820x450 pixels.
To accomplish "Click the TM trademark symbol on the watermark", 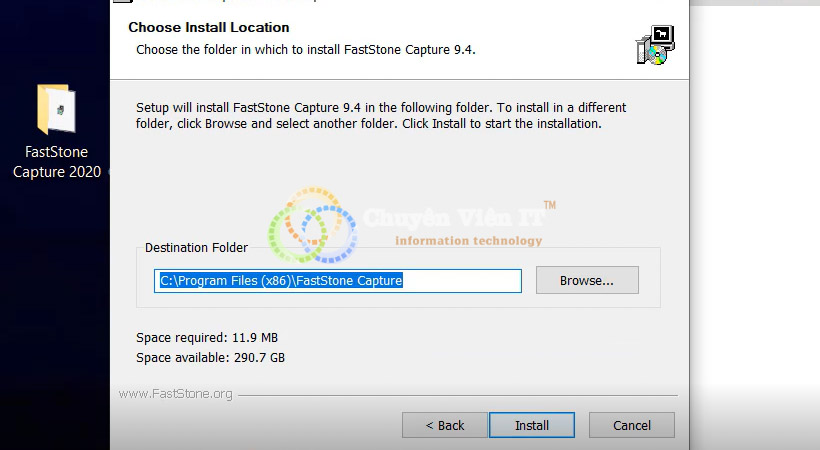I will (549, 205).
